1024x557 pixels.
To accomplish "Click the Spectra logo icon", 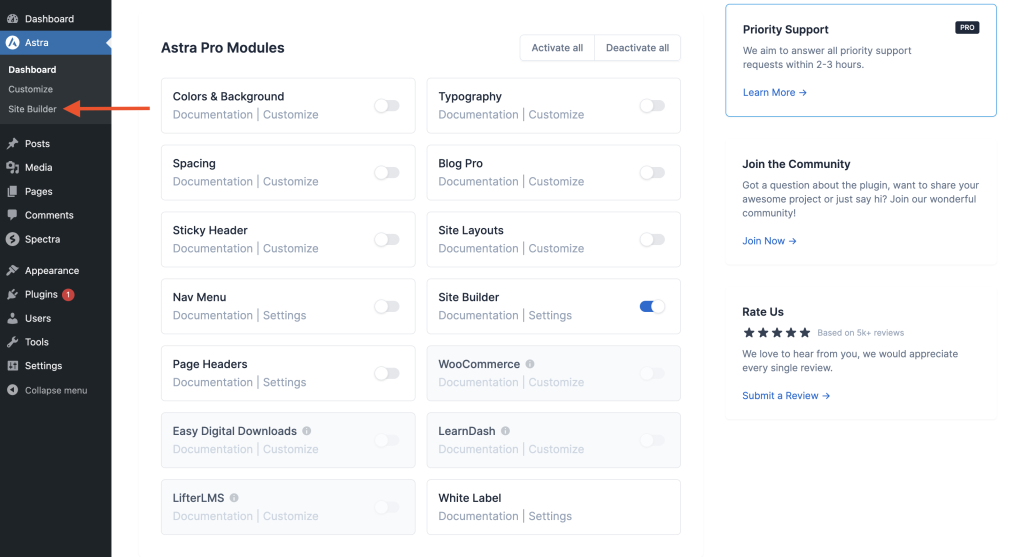I will 12,239.
